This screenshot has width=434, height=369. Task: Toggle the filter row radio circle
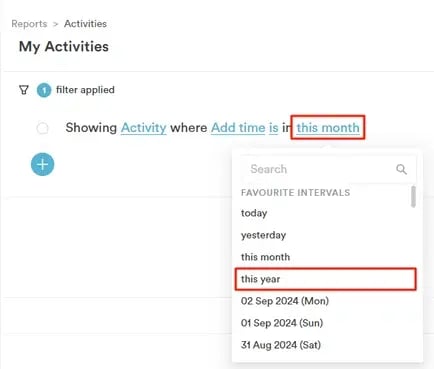(43, 128)
